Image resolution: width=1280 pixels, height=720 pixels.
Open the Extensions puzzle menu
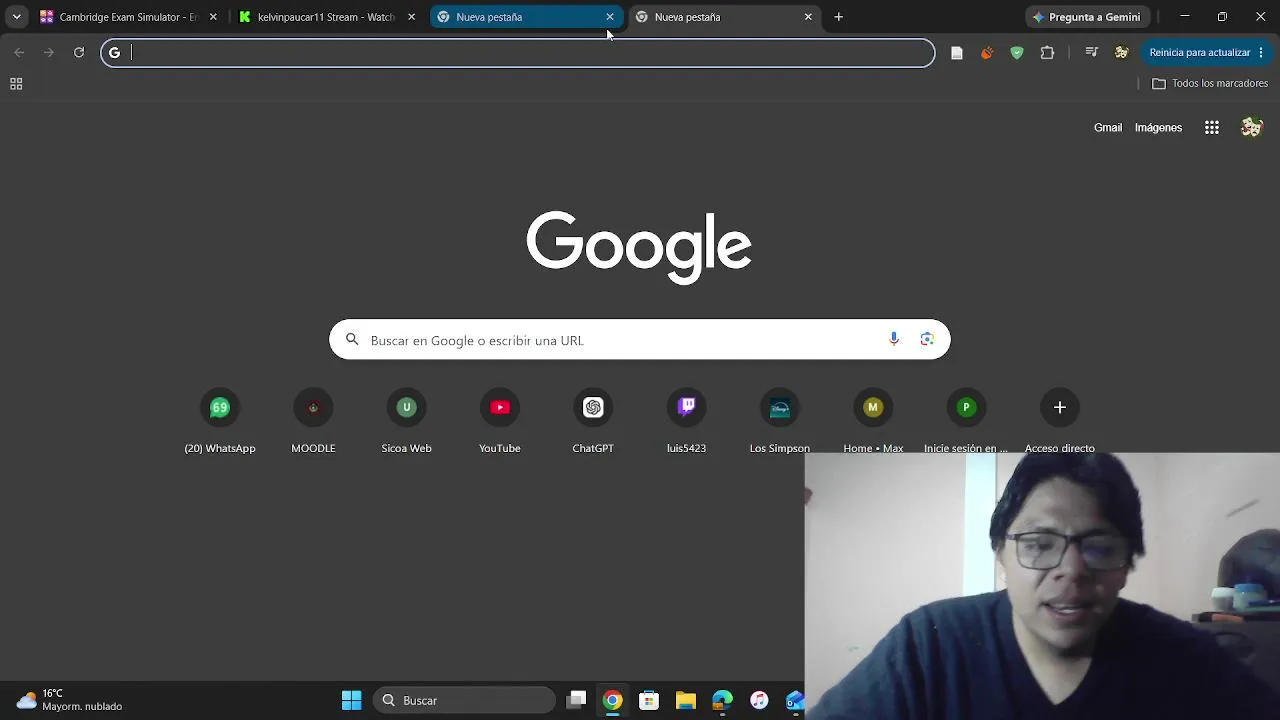1047,53
